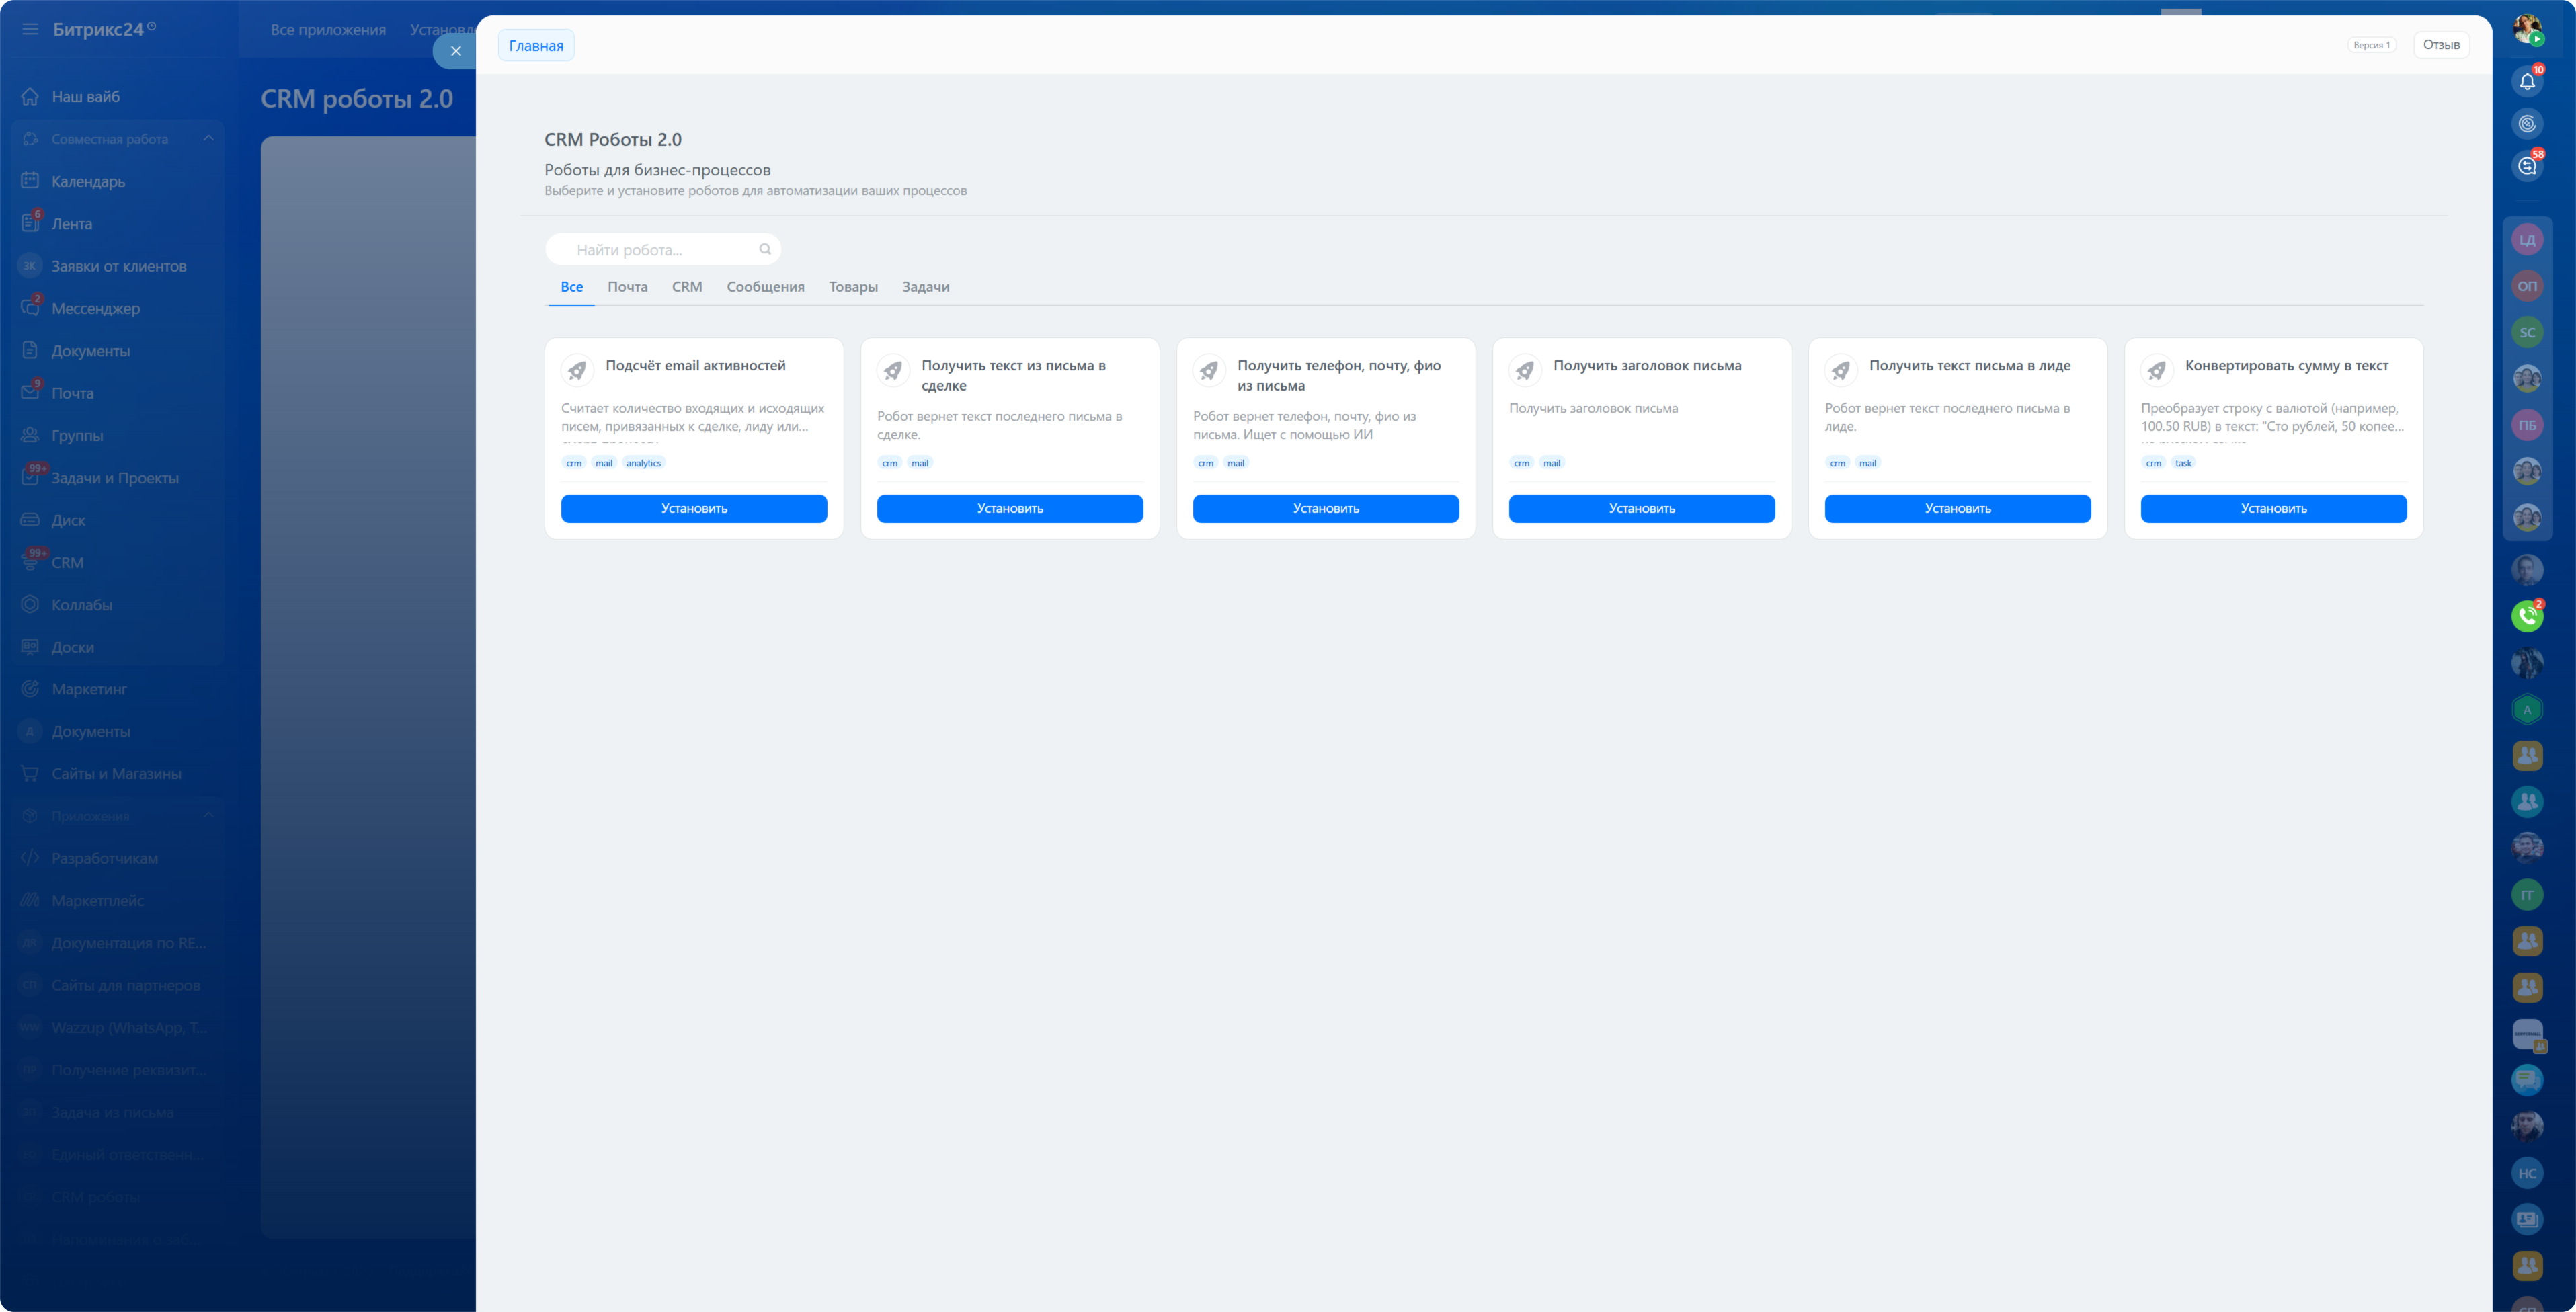The height and width of the screenshot is (1312, 2576).
Task: Select the Товары category tab
Action: (x=852, y=287)
